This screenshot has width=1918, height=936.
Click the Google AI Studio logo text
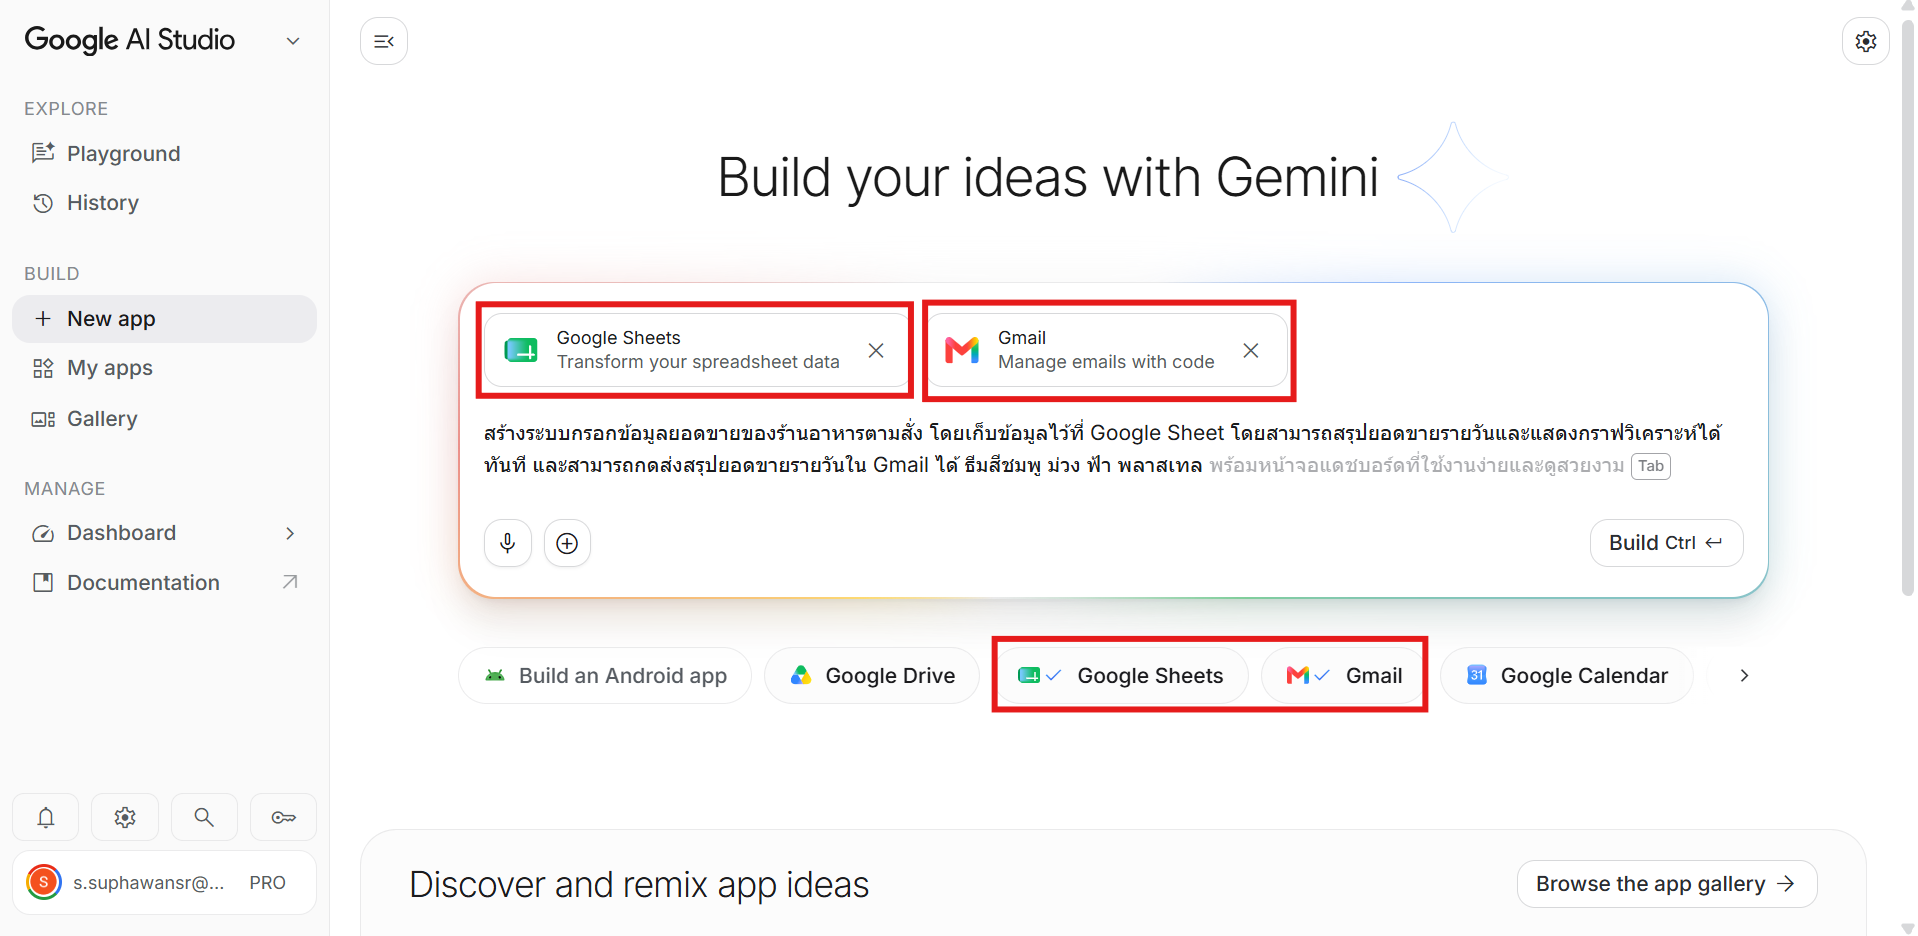point(130,40)
